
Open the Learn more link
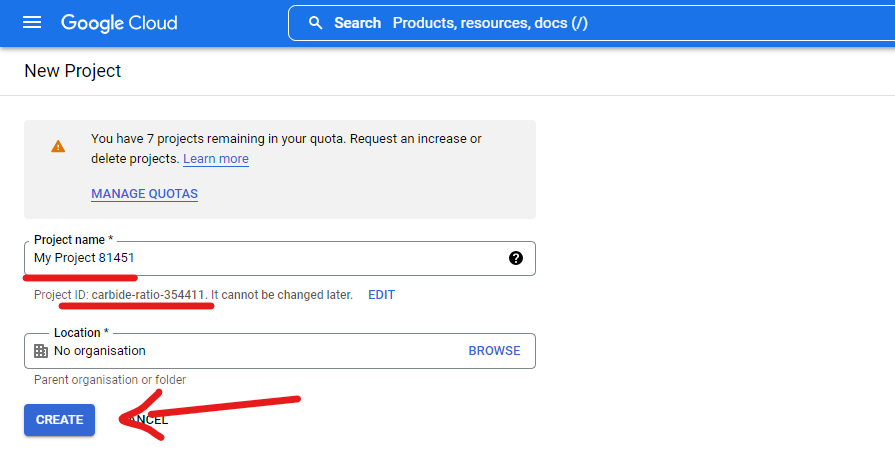[216, 159]
